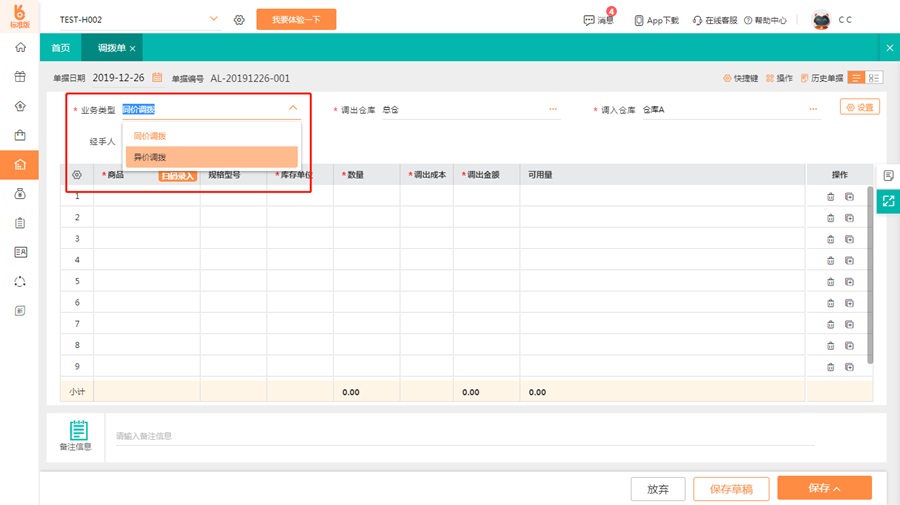Click the 扫码录入 button

click(x=177, y=176)
